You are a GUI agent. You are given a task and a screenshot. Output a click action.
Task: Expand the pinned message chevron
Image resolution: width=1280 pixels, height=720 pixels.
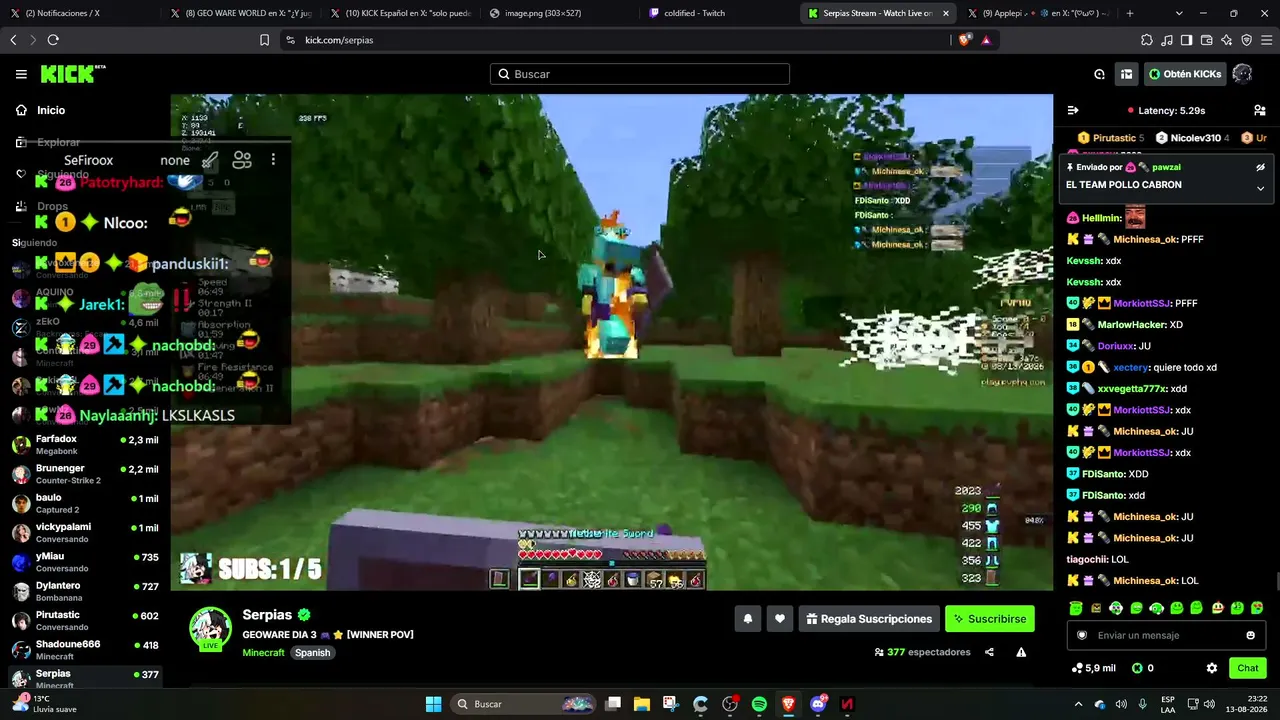1260,188
